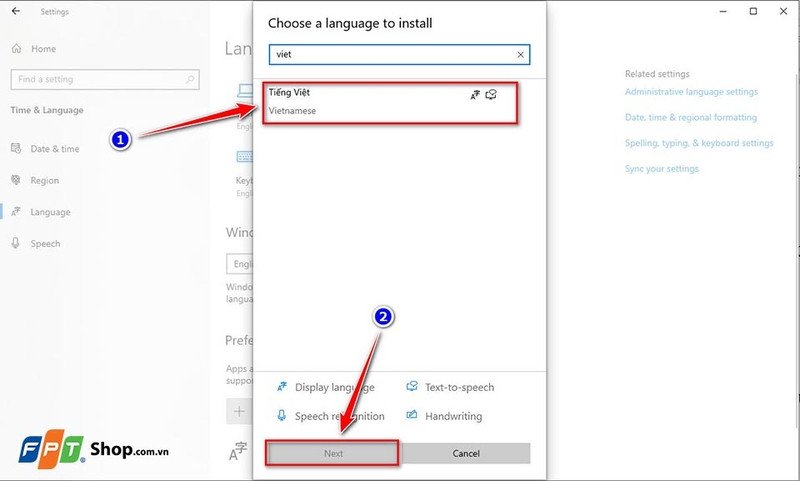Select Date & time in sidebar
The height and width of the screenshot is (481, 800).
[x=54, y=149]
